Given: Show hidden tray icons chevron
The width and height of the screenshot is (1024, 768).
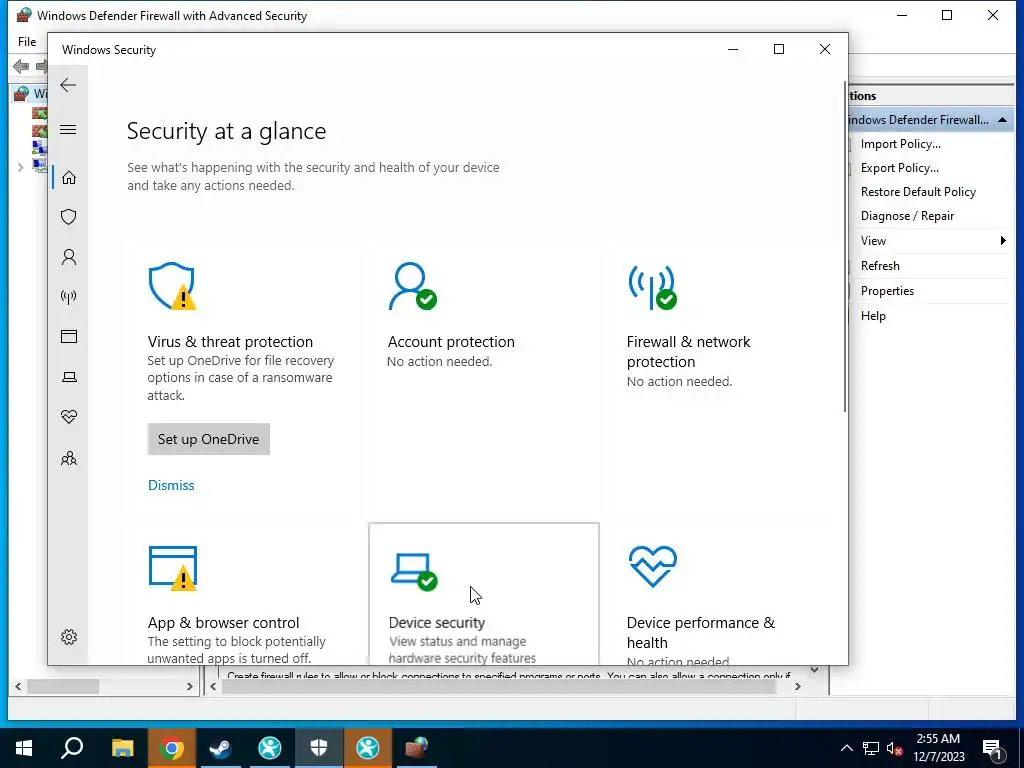Looking at the screenshot, I should [846, 748].
